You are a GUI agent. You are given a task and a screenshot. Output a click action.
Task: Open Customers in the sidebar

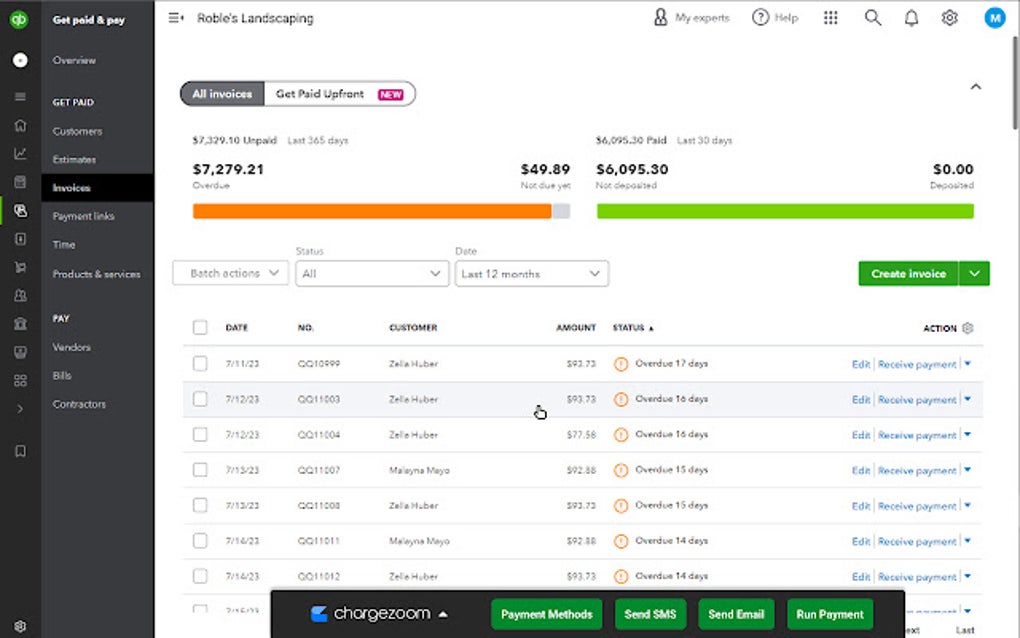click(x=77, y=131)
